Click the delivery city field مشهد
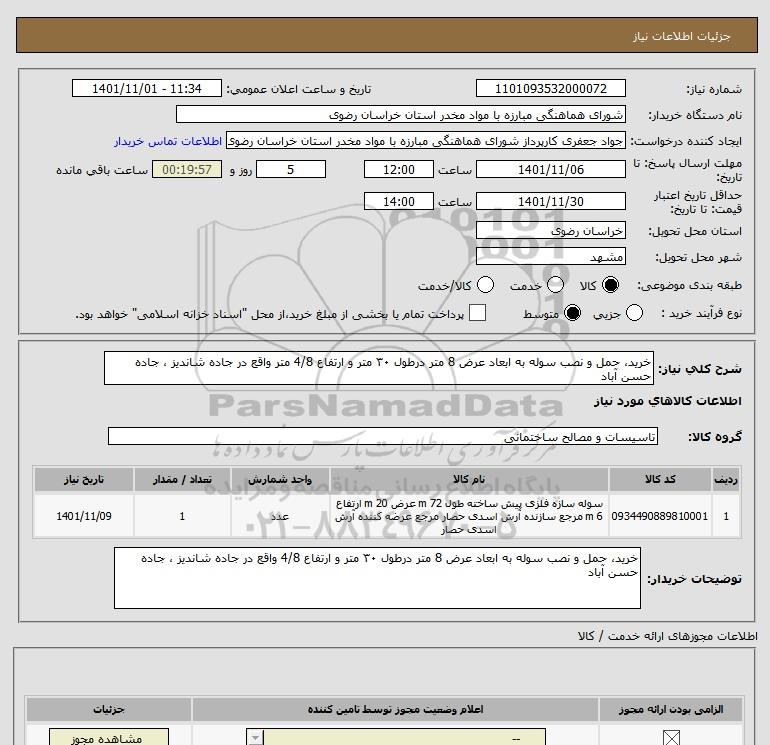Viewport: 770px width, 745px height. (x=550, y=256)
